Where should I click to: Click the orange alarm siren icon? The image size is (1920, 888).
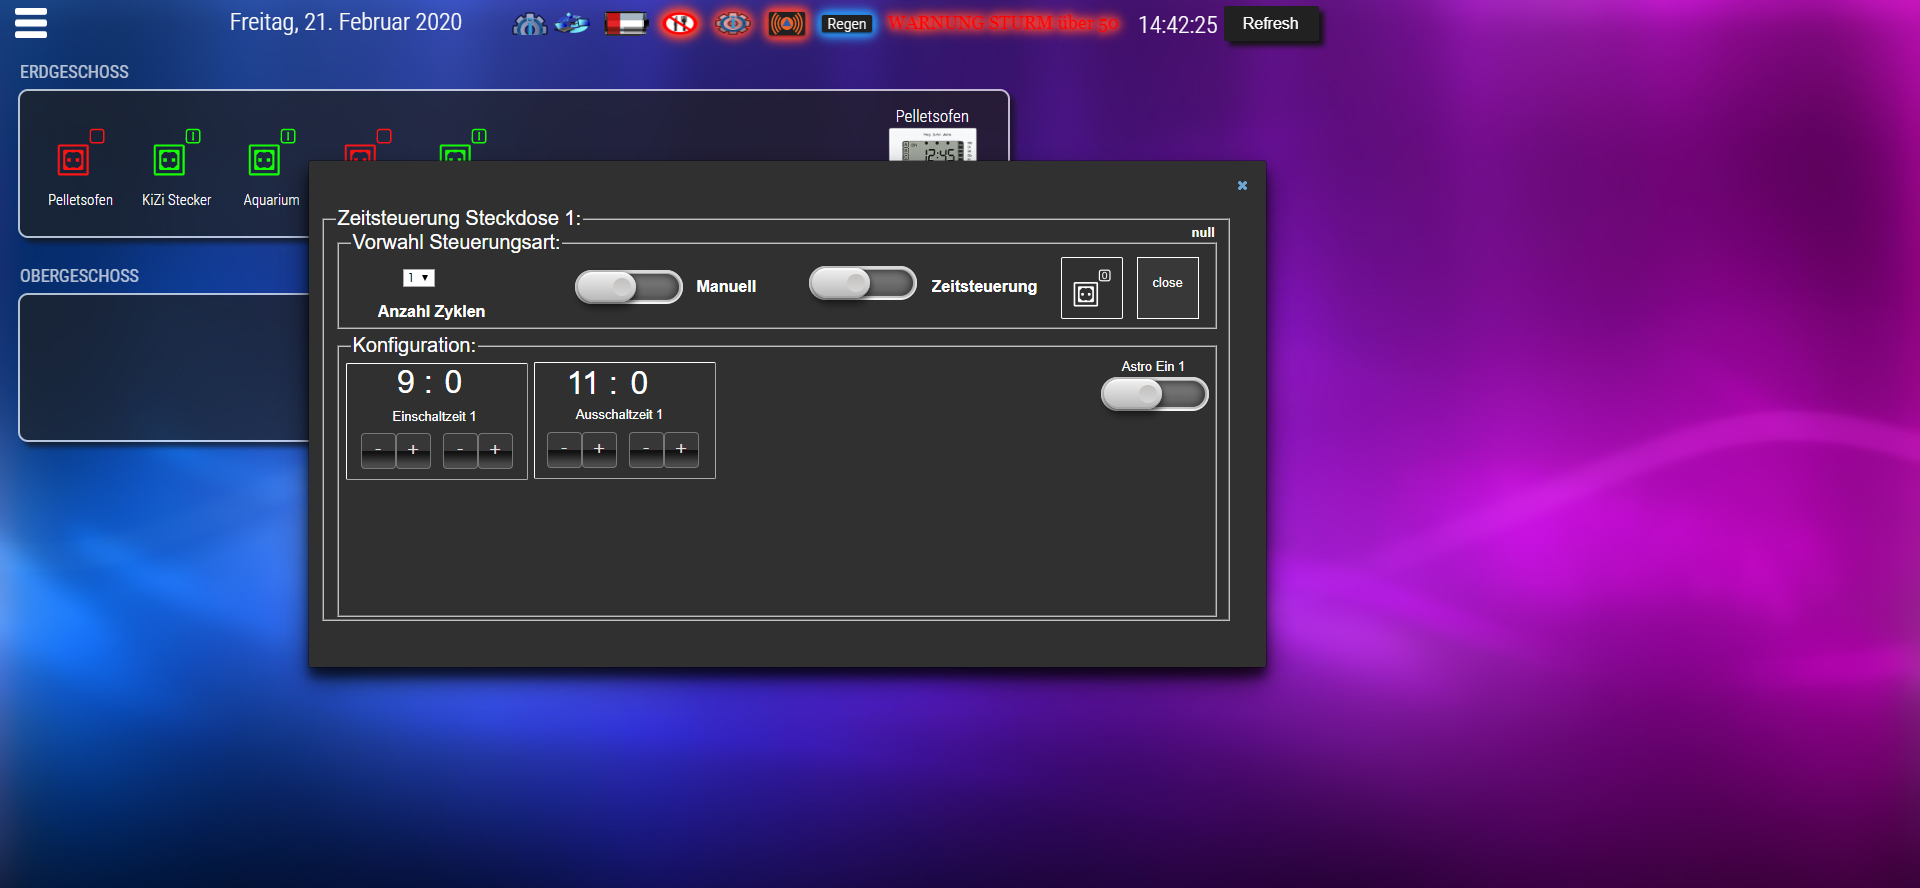coord(787,23)
